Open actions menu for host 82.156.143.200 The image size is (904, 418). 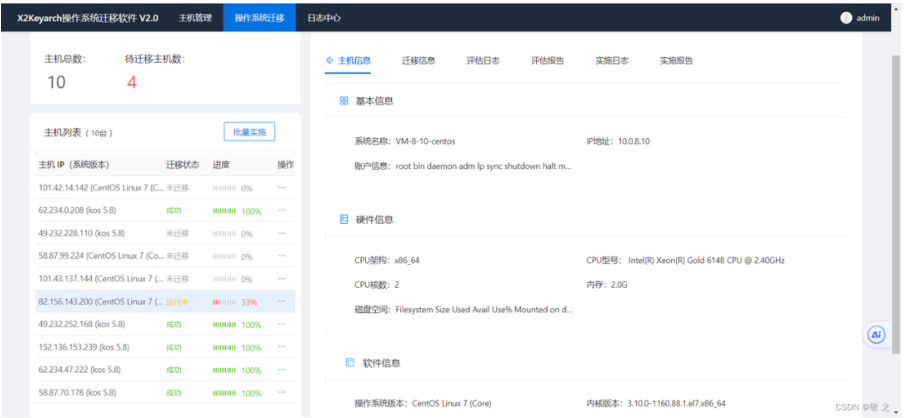(x=282, y=302)
